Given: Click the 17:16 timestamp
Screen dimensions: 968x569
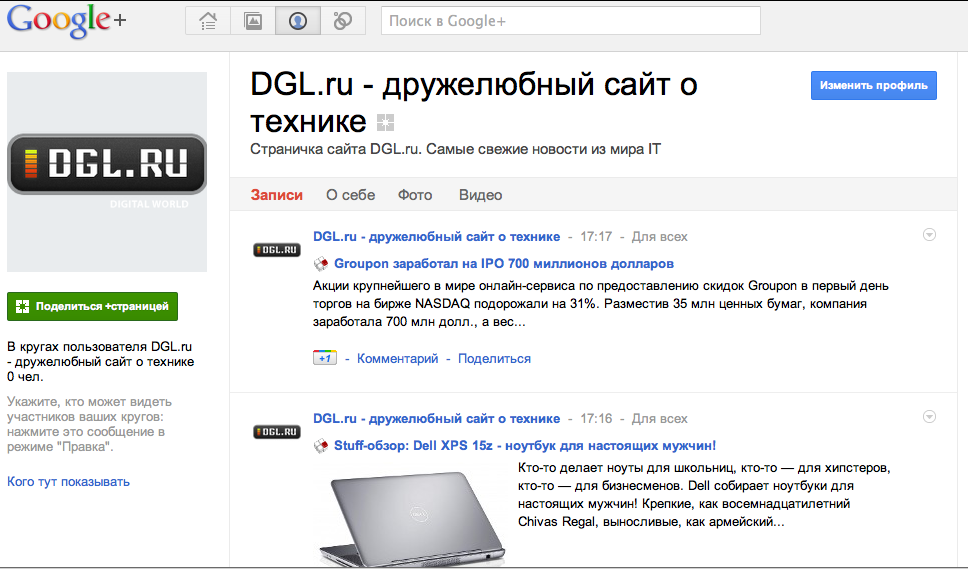Looking at the screenshot, I should pos(596,418).
